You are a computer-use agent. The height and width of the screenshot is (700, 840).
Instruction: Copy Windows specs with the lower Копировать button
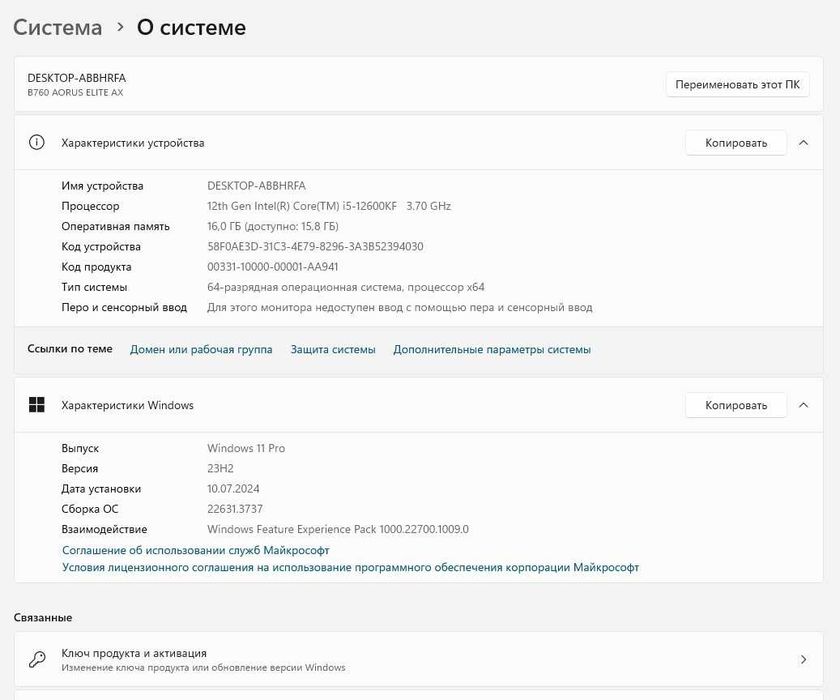[735, 405]
